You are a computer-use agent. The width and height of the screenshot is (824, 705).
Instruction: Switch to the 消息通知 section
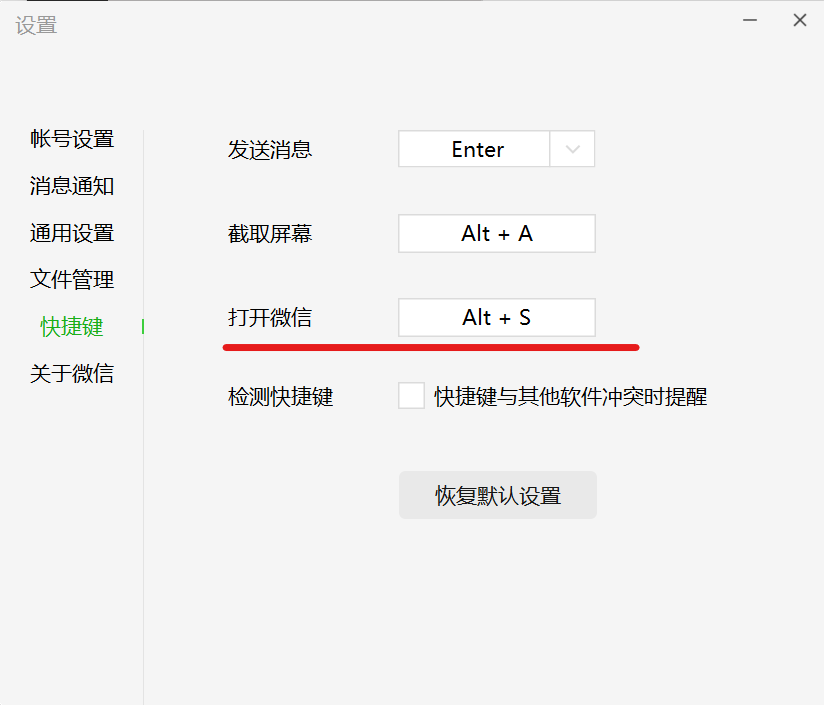tap(72, 186)
